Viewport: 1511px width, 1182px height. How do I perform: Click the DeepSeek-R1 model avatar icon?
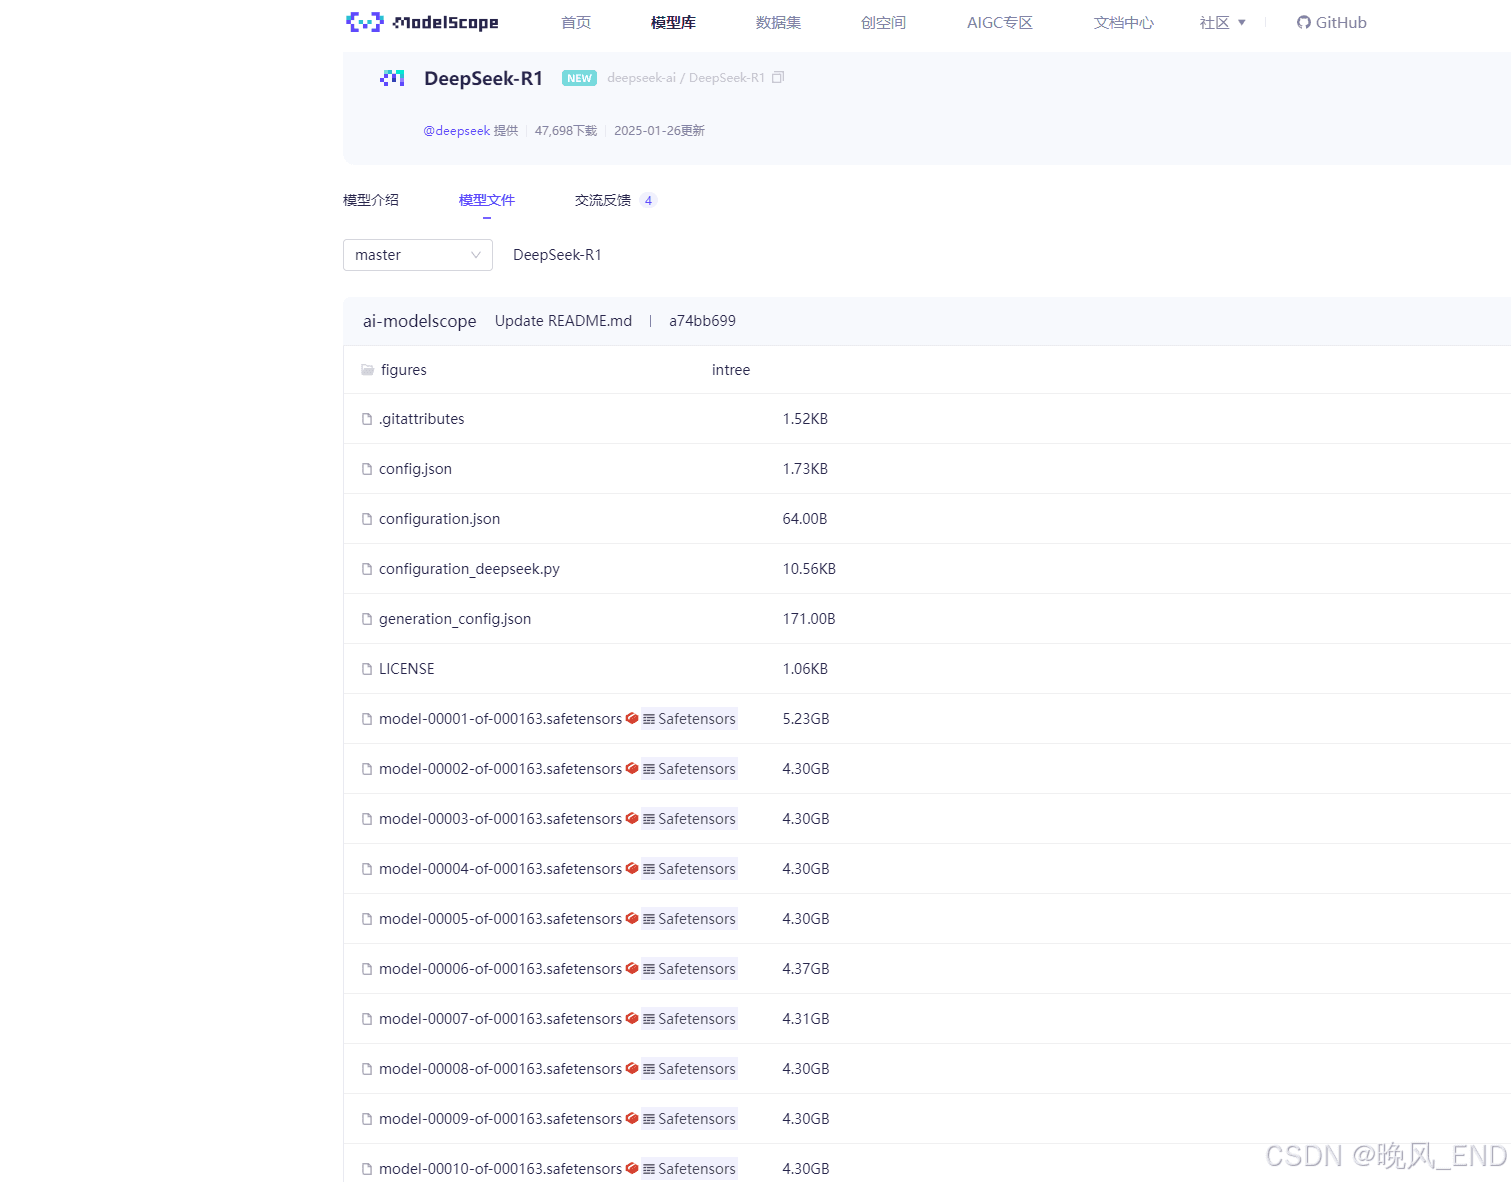(x=392, y=78)
